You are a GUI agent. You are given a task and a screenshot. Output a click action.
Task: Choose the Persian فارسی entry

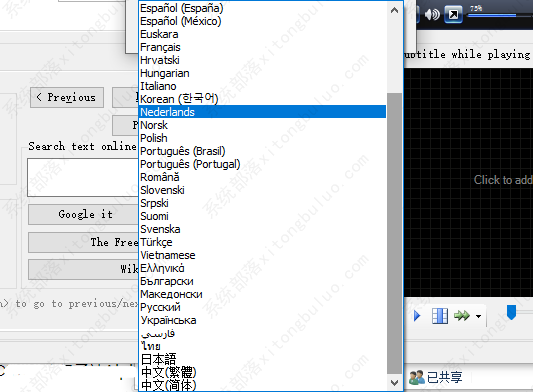click(x=262, y=333)
